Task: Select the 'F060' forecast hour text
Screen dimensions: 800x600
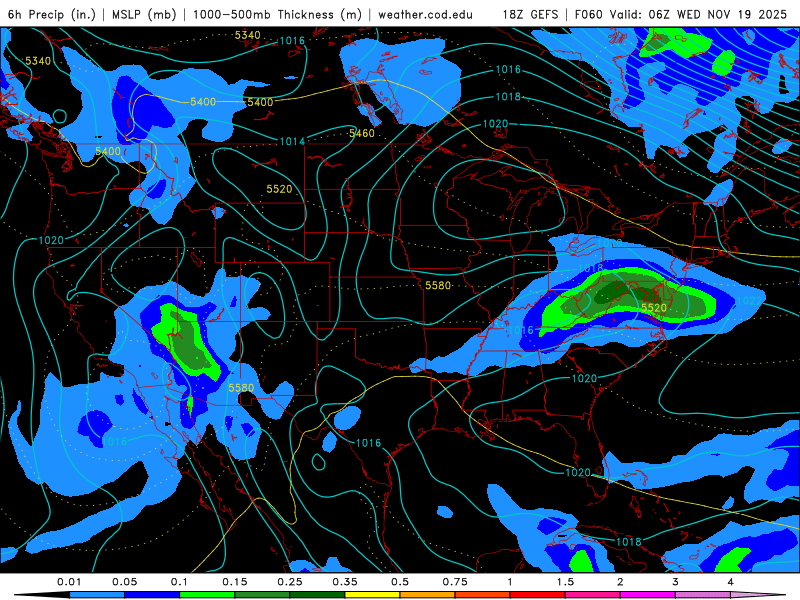Action: 589,14
